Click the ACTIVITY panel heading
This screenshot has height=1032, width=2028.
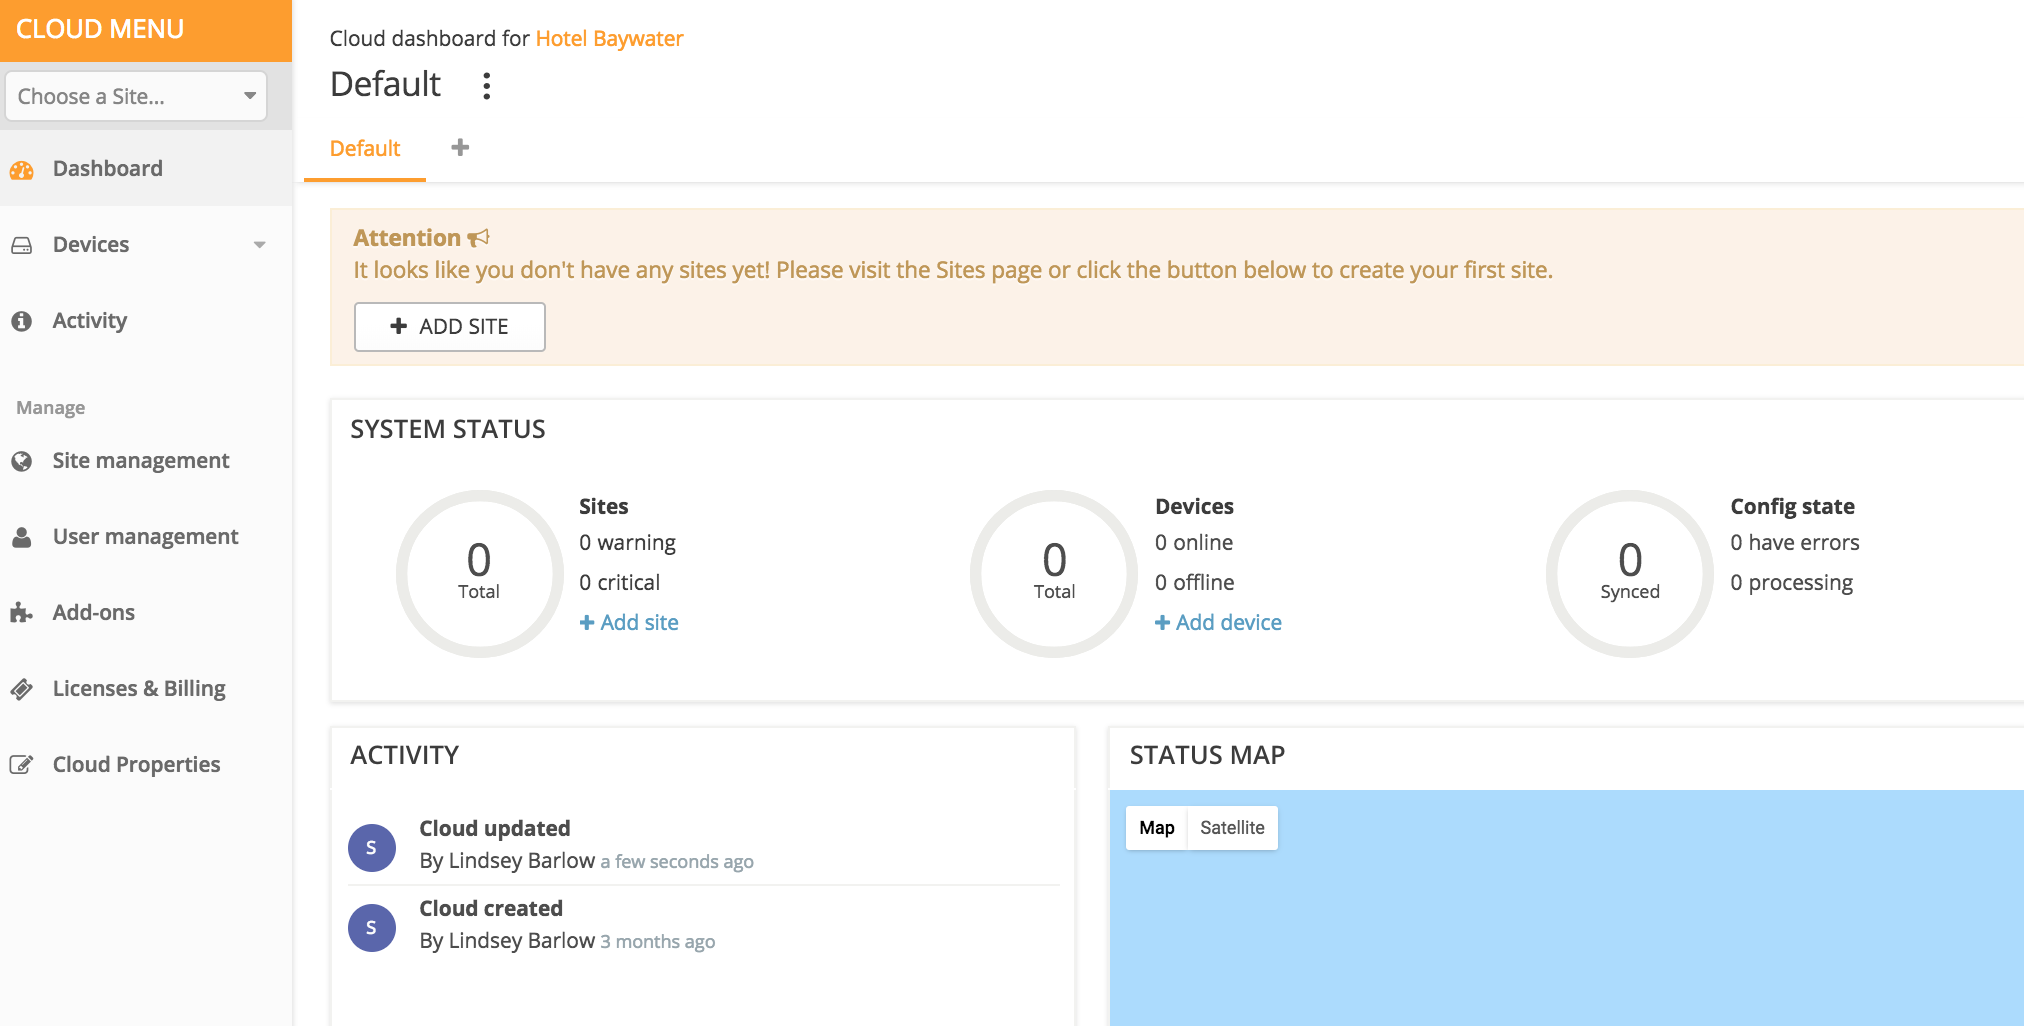[404, 756]
